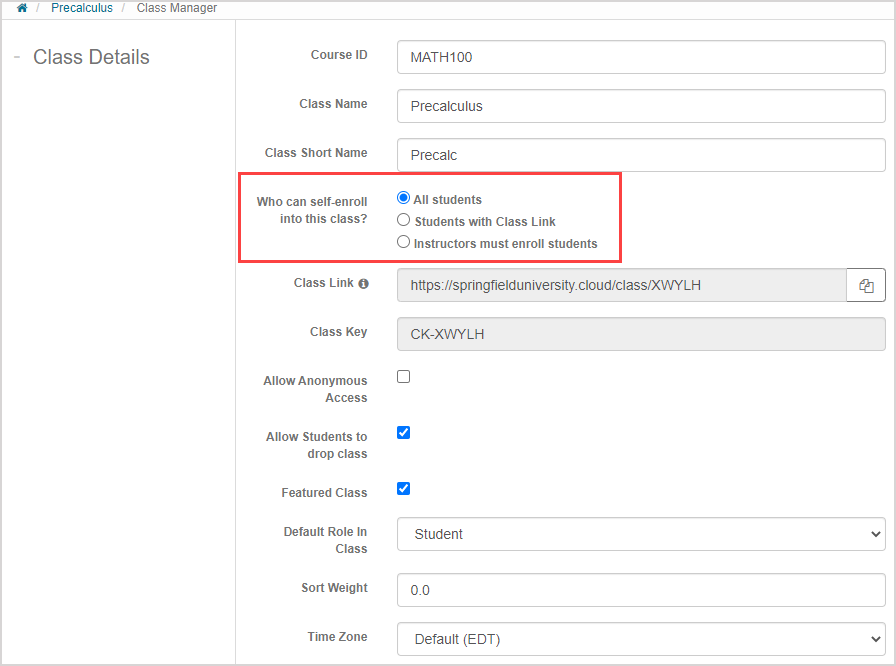Screen dimensions: 896x666
Task: Collapse the Class Details section
Action: 17,57
